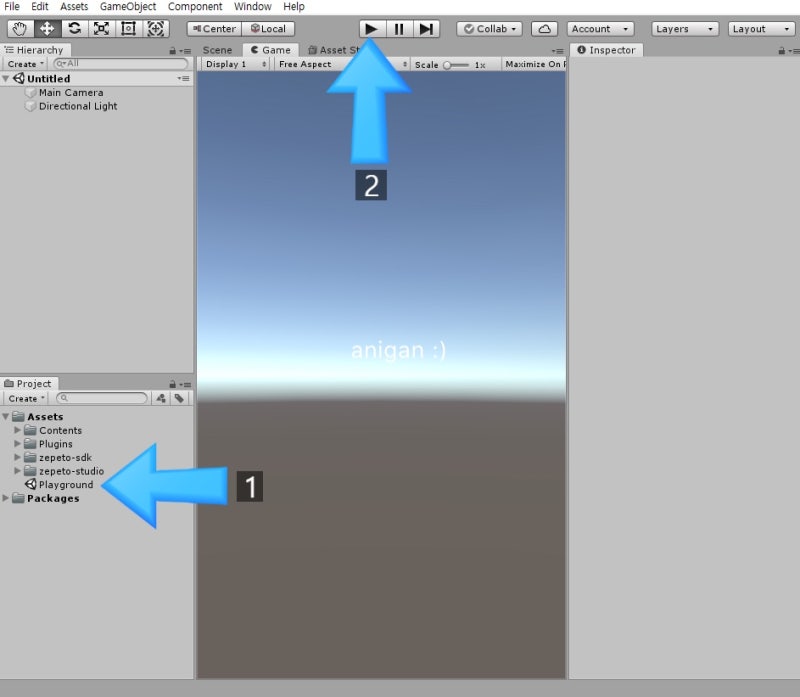The height and width of the screenshot is (697, 800).
Task: Open Project Create menu
Action: pos(26,399)
